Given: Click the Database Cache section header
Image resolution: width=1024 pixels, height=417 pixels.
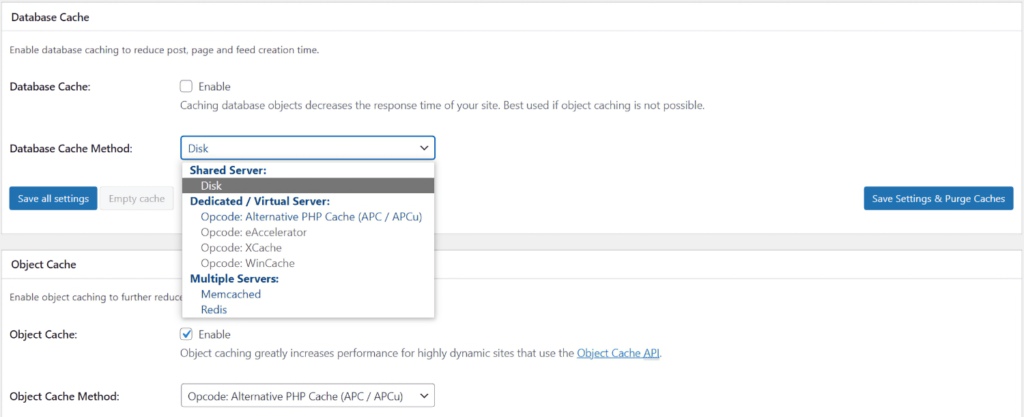Looking at the screenshot, I should point(52,17).
